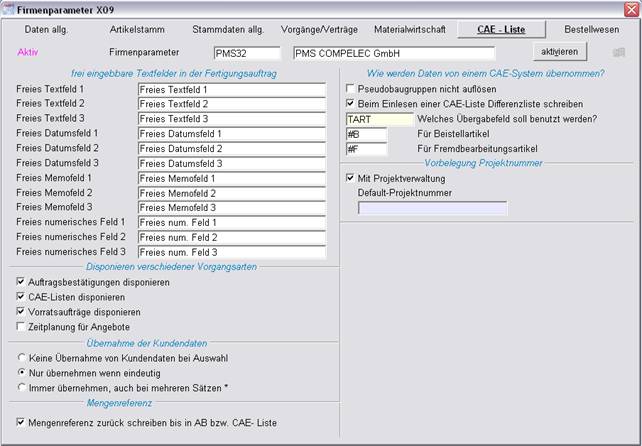Uncheck Auftragsbestätigungen disponieren

point(22,283)
